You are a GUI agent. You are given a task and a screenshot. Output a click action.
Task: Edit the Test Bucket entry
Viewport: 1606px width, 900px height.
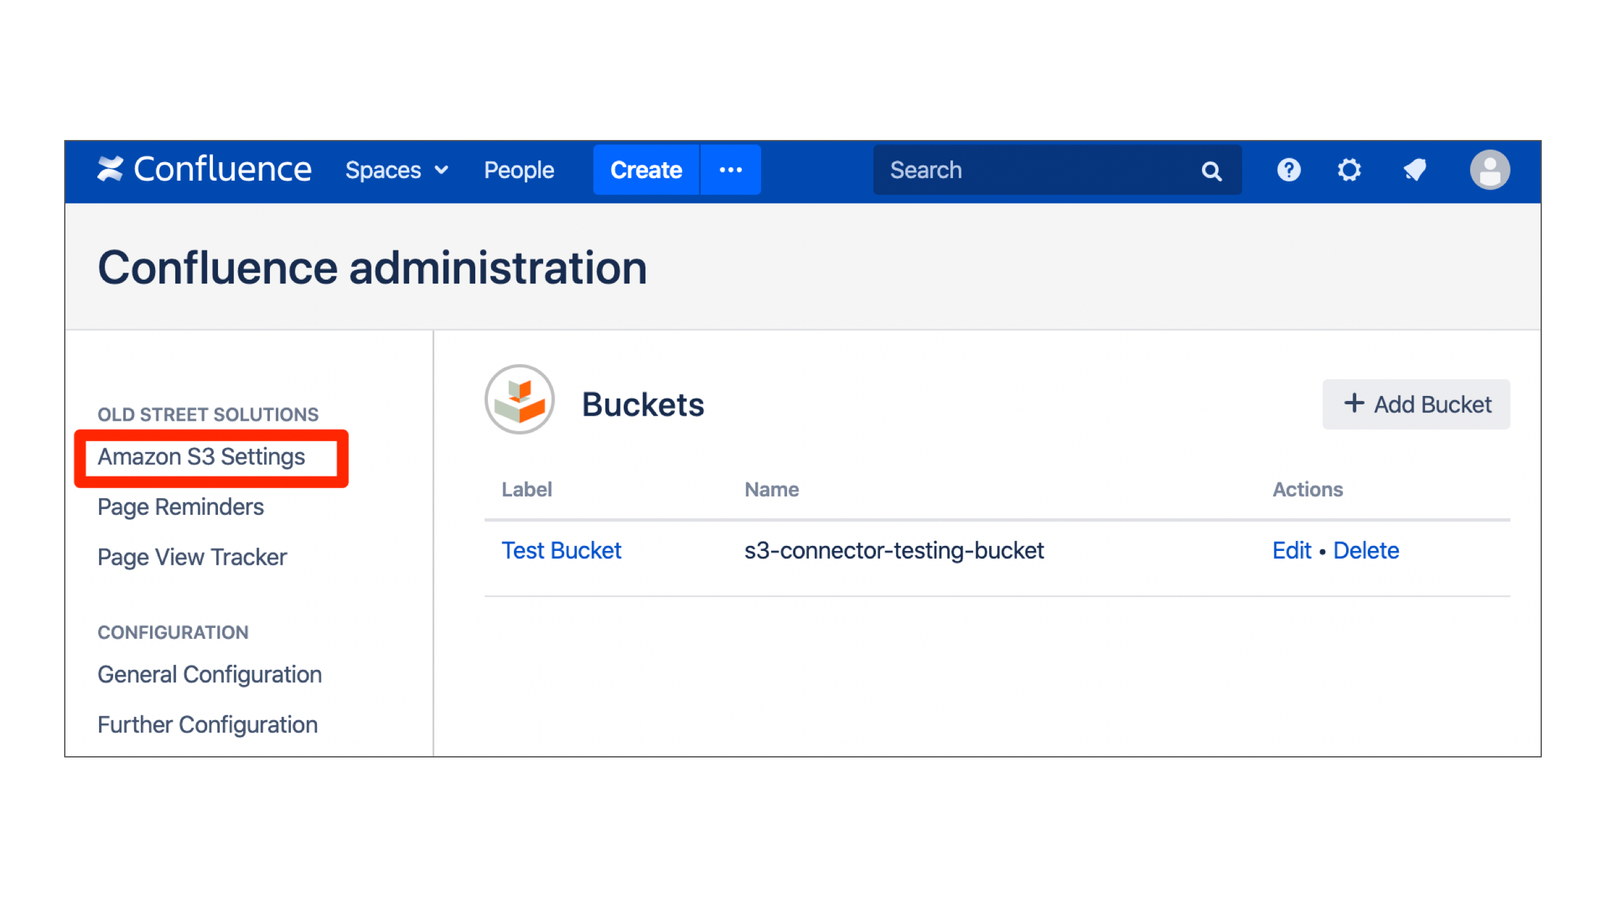point(1291,551)
